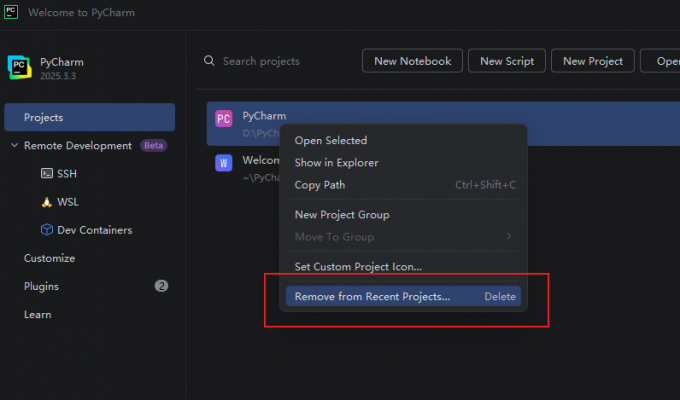Click the PyCharm icon in title bar
The image size is (680, 400).
[11, 12]
